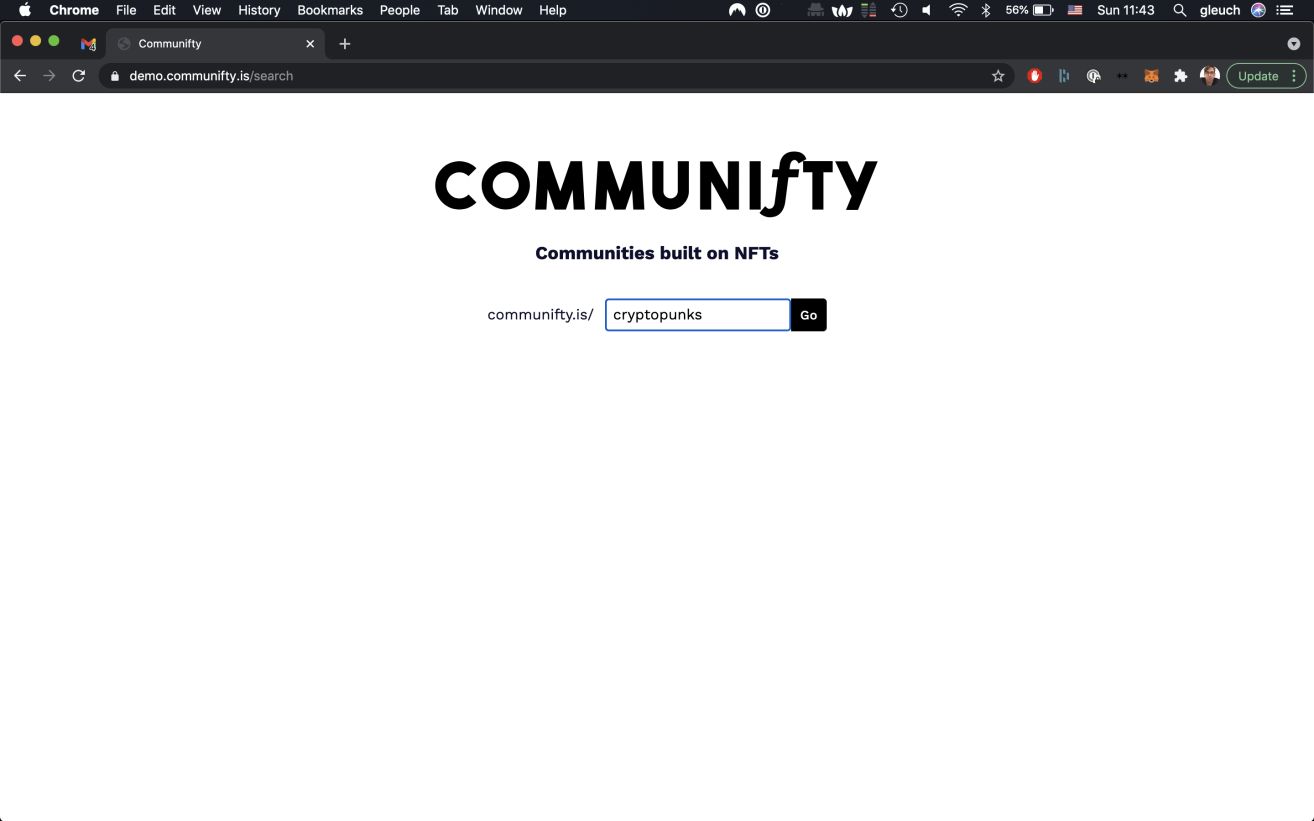The width and height of the screenshot is (1314, 821).
Task: Click the clock showing Sun 11:43
Action: pos(1126,10)
